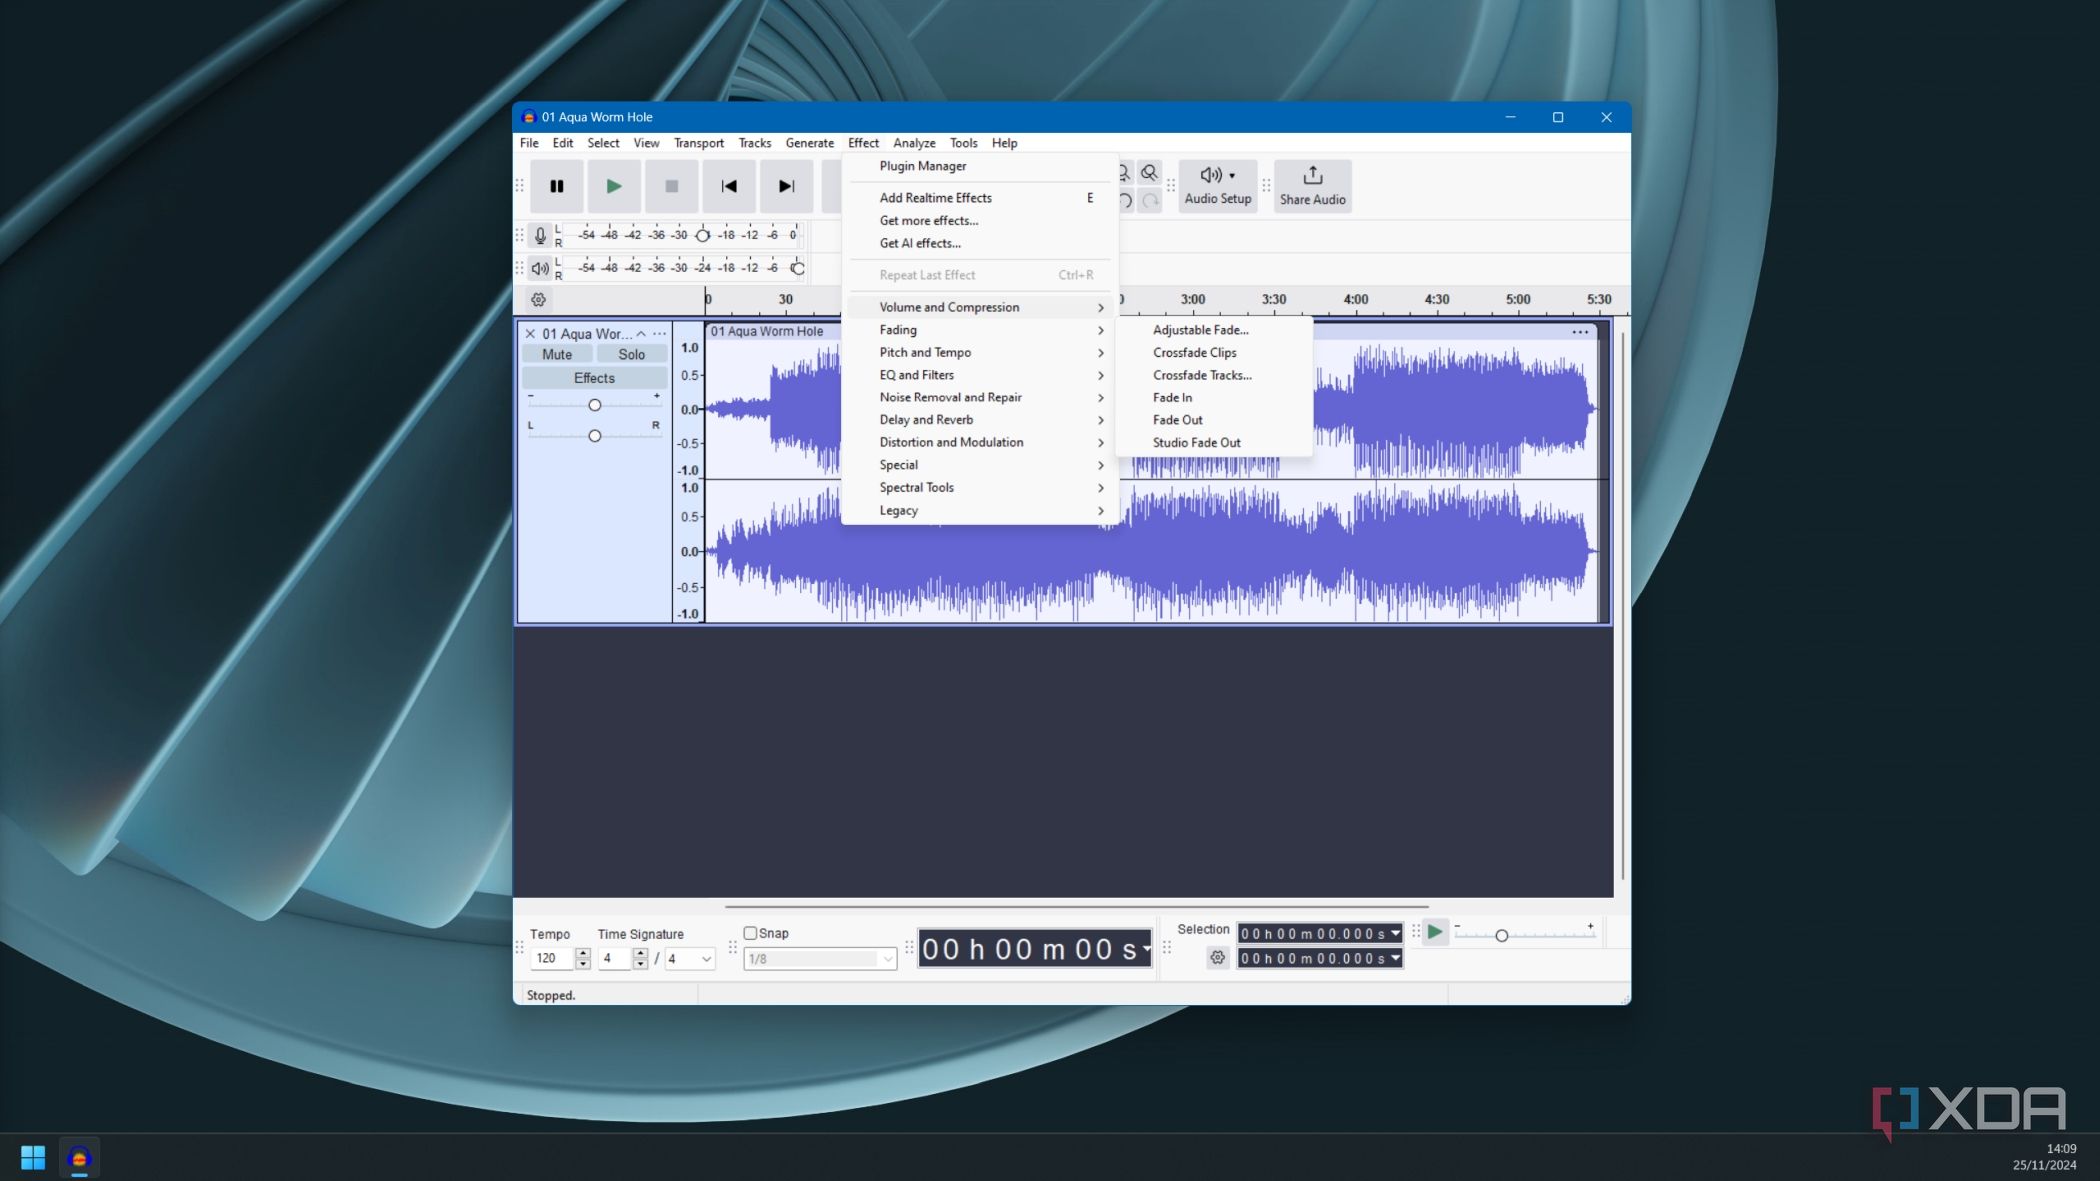Open the track Effects button

coord(594,378)
